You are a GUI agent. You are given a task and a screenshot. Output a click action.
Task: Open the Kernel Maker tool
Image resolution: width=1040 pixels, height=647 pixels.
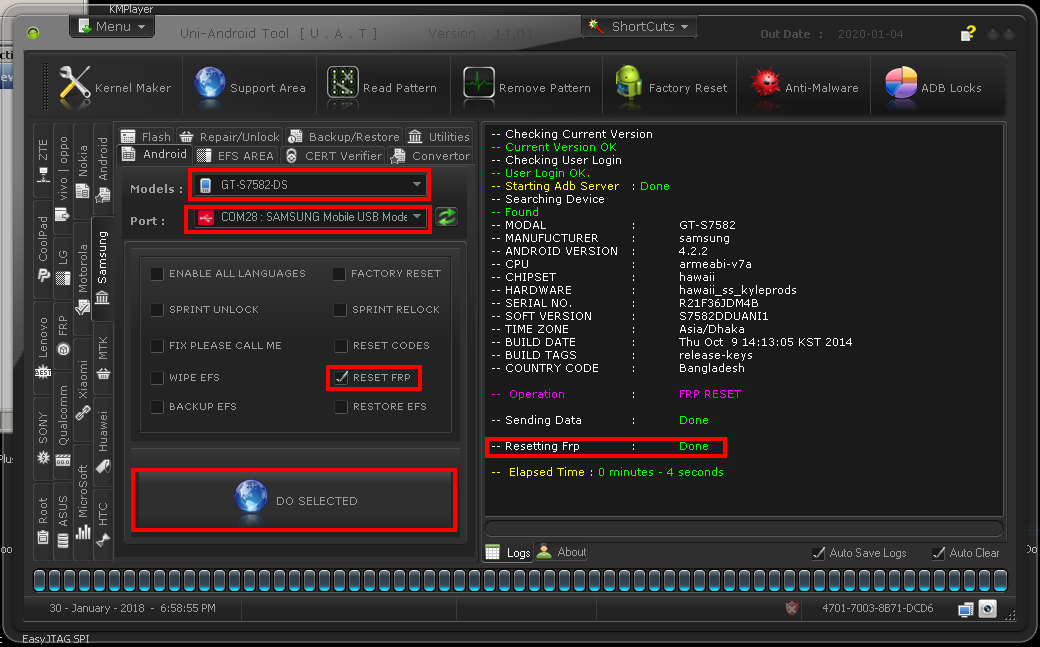coord(114,87)
